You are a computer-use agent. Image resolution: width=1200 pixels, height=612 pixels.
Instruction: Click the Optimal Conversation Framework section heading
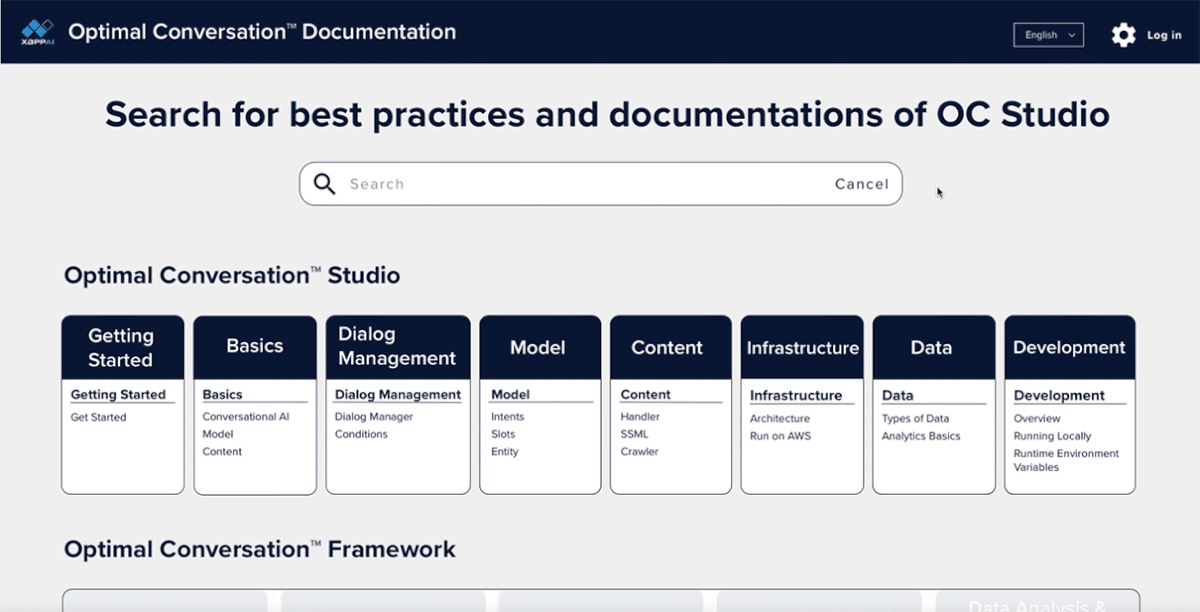coord(260,550)
